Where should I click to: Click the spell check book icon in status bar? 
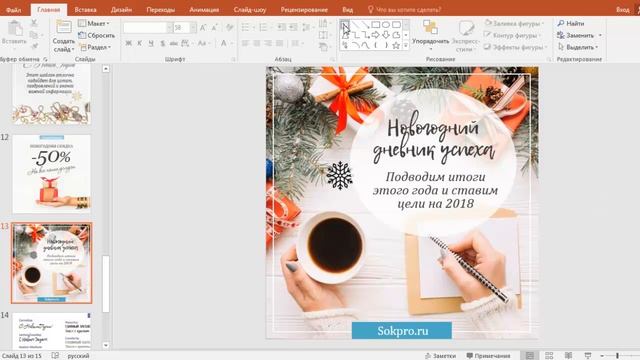[55, 356]
